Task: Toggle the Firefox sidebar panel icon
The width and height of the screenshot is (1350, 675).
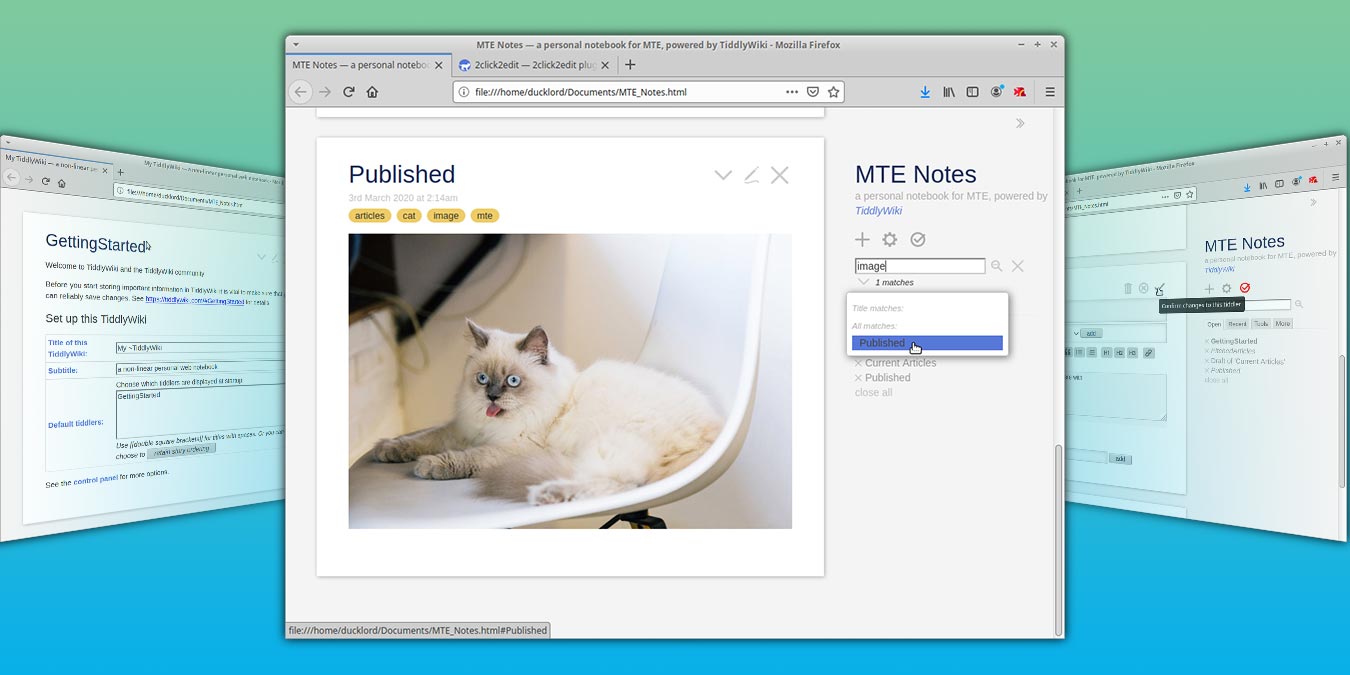Action: [971, 91]
